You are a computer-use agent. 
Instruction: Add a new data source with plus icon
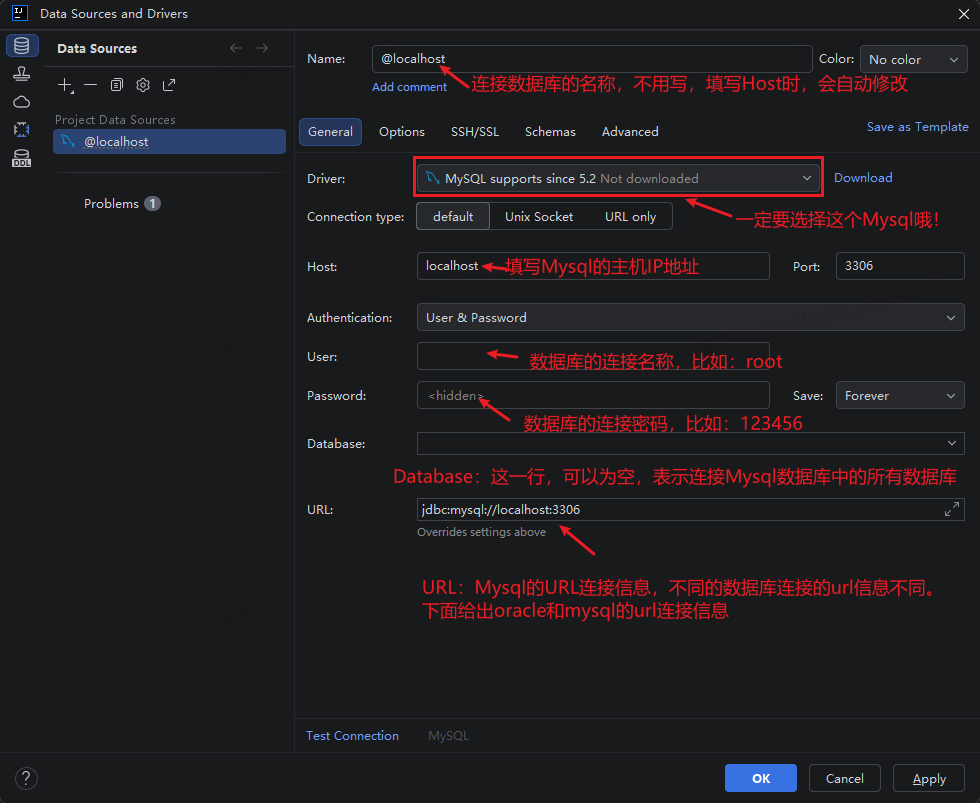click(x=65, y=85)
